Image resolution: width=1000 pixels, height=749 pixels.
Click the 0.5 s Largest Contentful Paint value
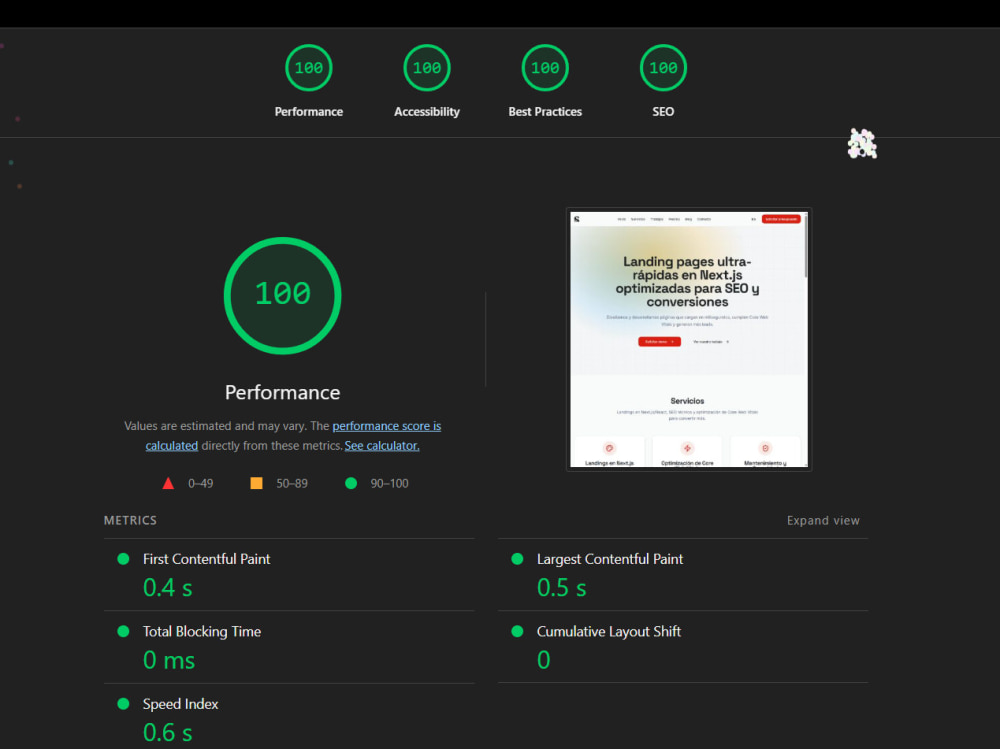click(x=561, y=588)
